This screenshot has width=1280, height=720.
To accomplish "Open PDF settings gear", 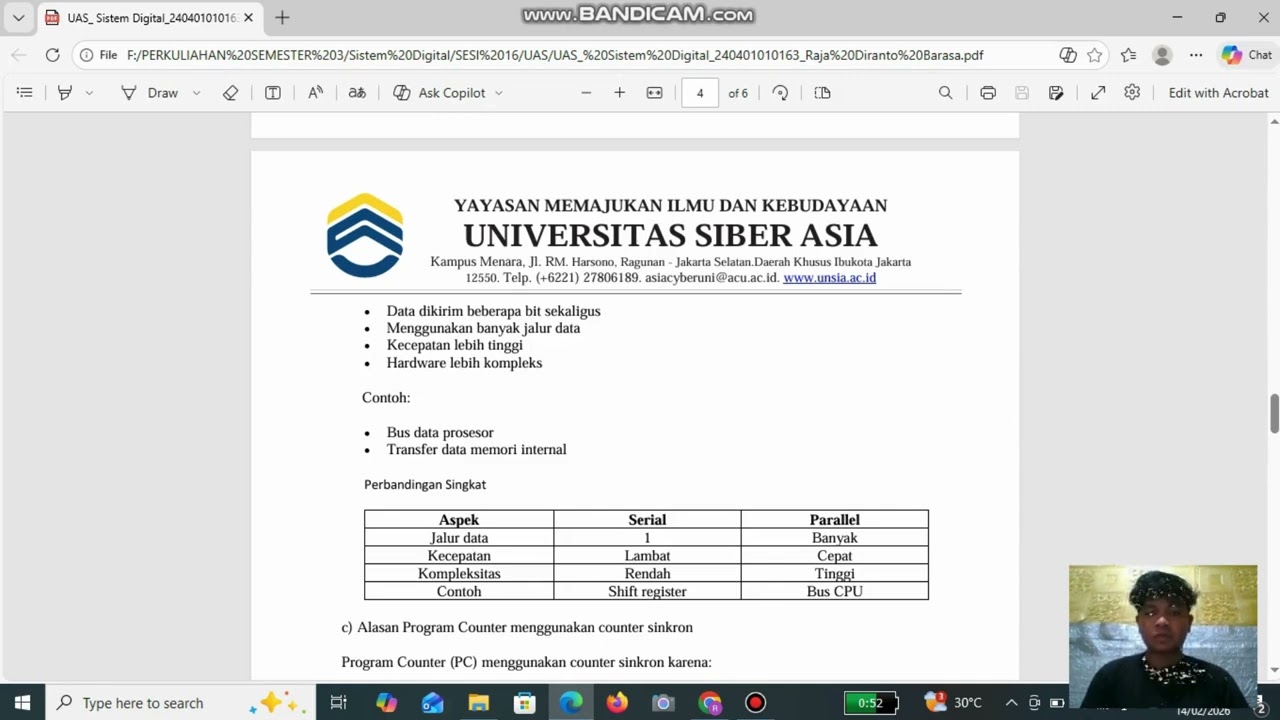I will (x=1132, y=93).
